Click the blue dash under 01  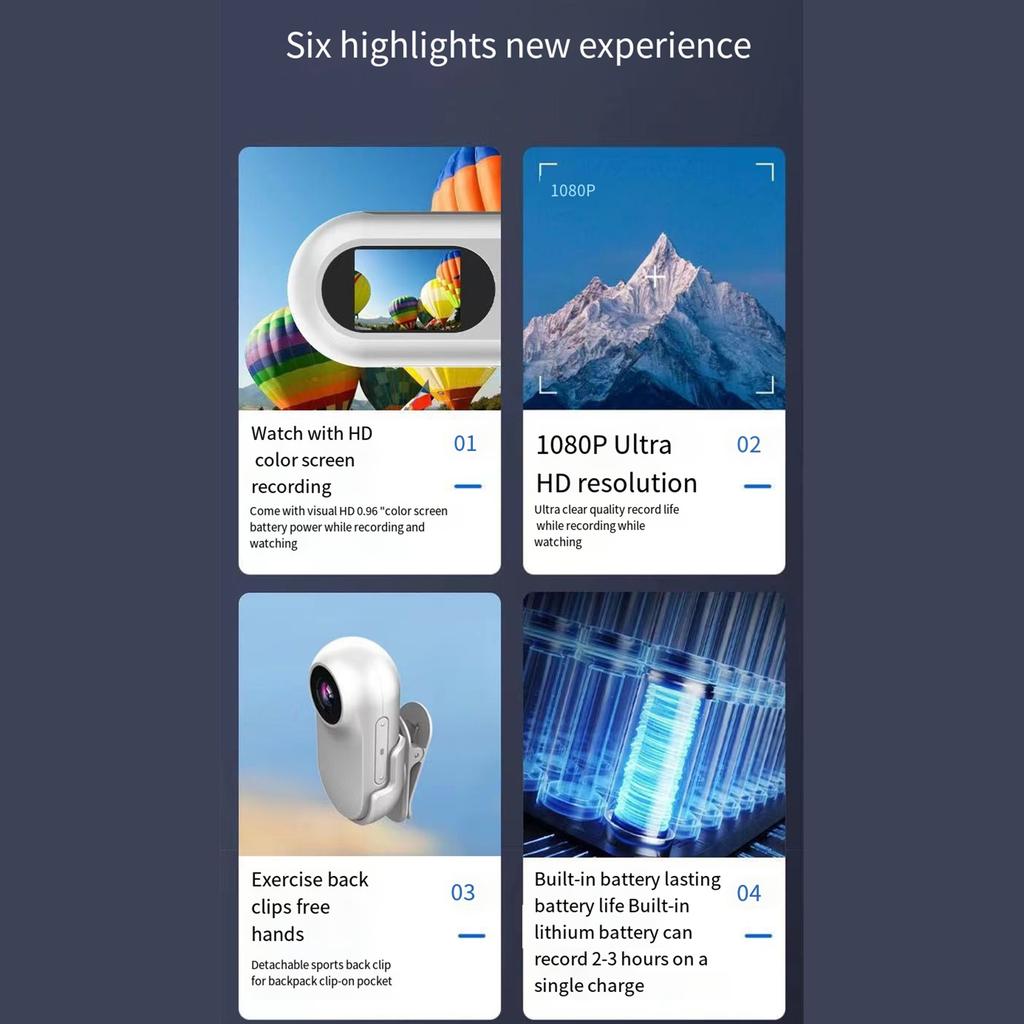(x=468, y=486)
